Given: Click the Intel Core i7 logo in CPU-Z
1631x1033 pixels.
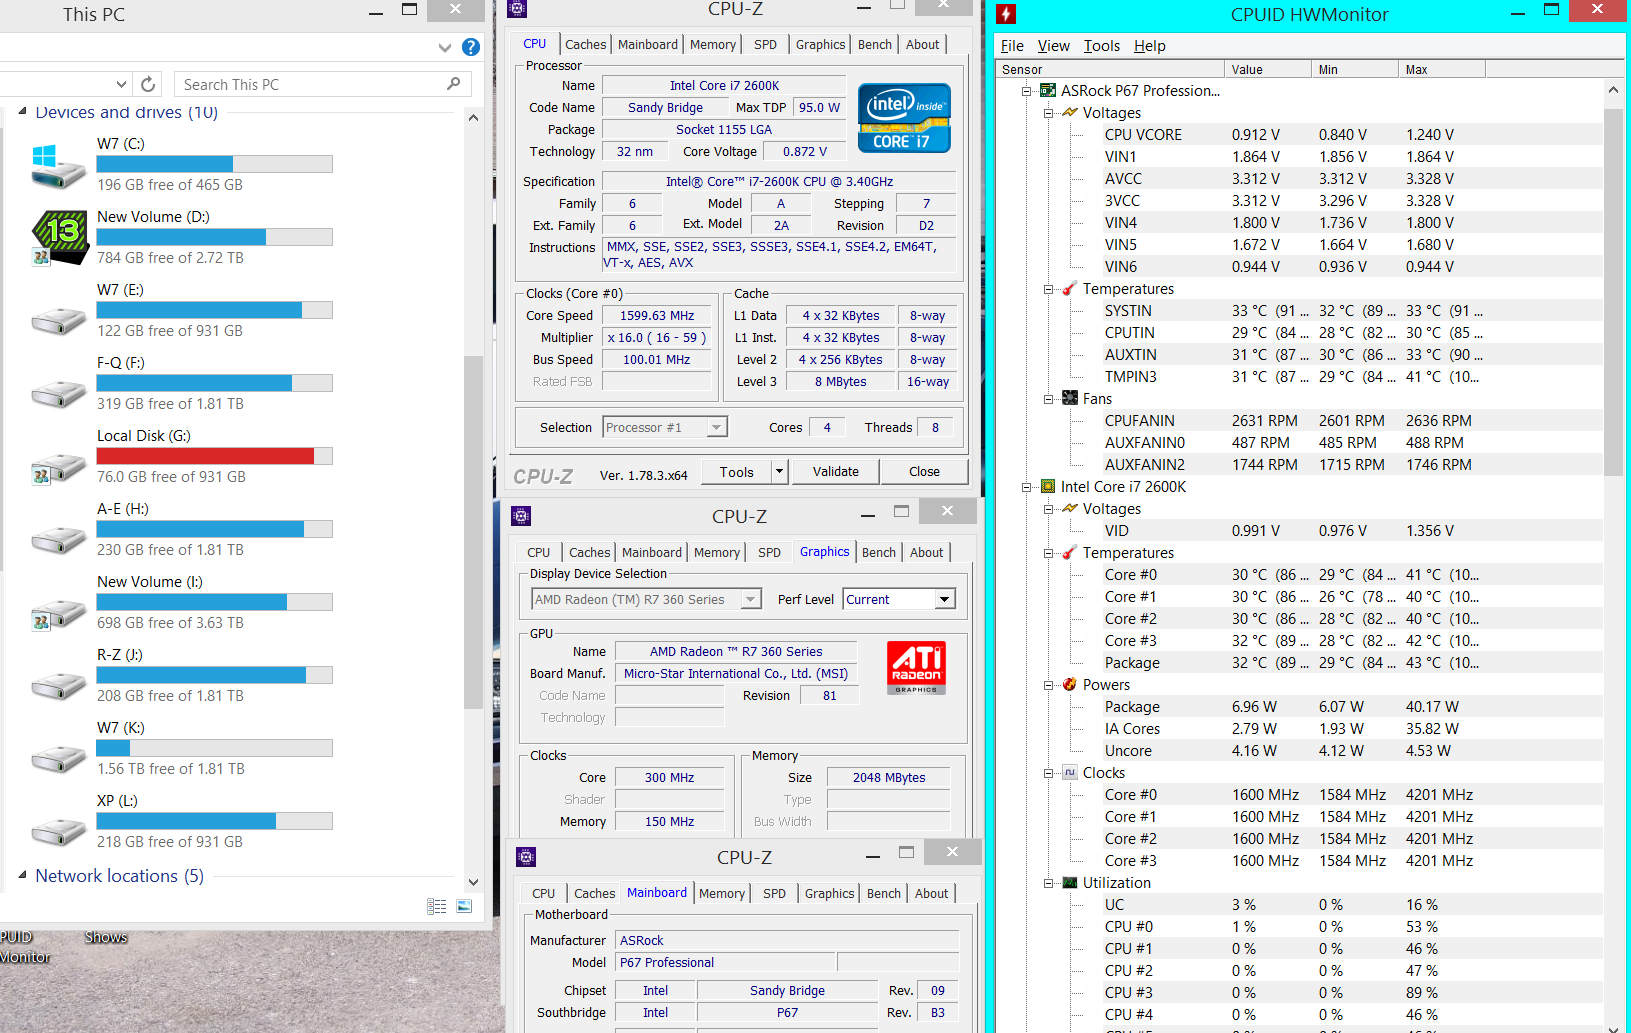Looking at the screenshot, I should click(x=904, y=118).
